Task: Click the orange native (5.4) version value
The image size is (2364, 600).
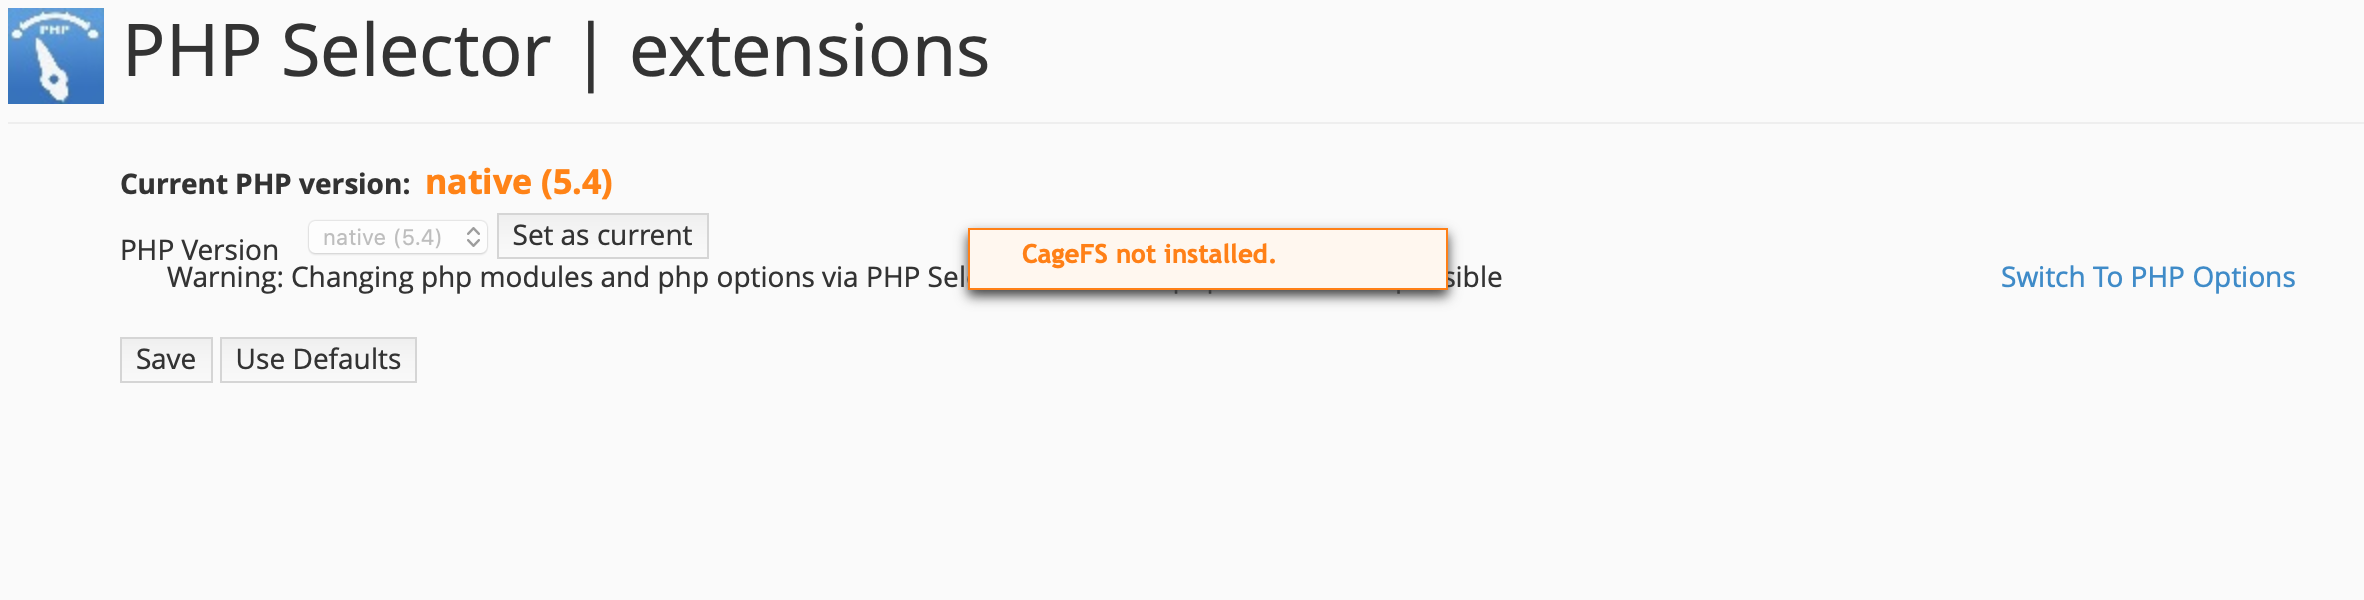Action: pos(518,182)
